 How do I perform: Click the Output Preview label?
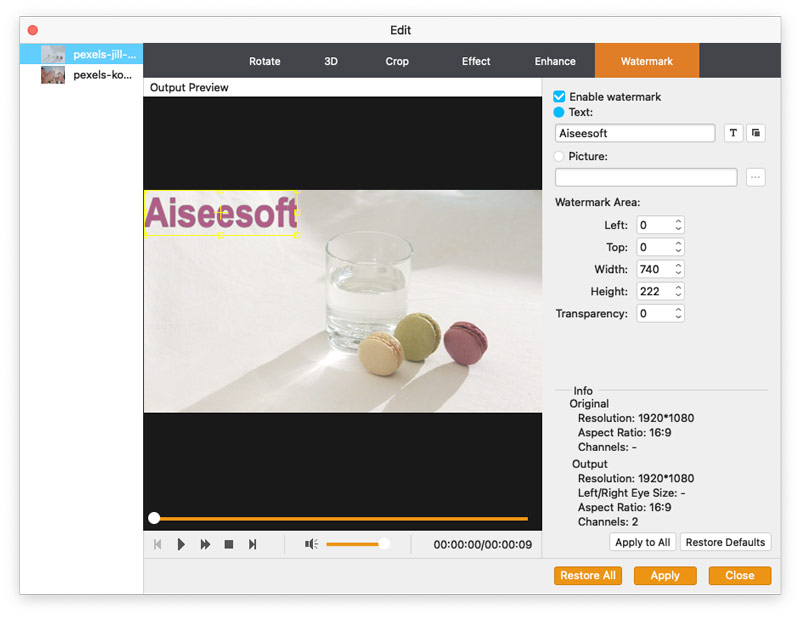(x=189, y=87)
